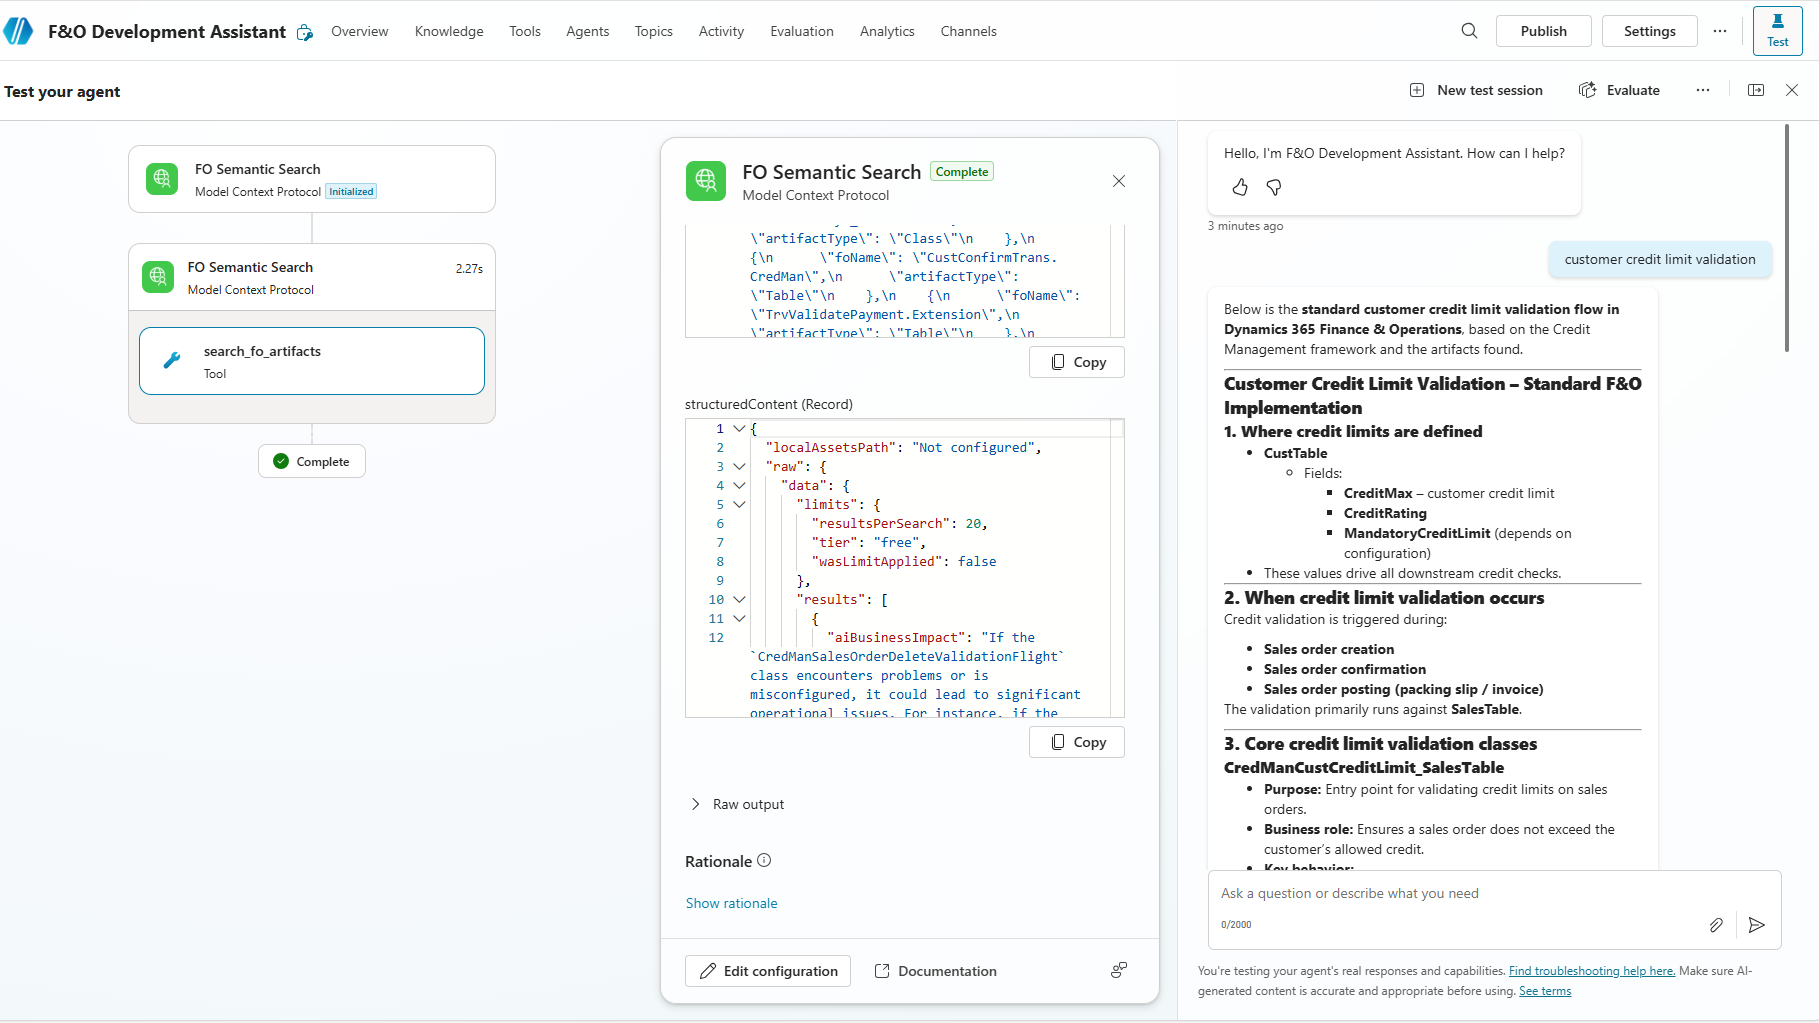Click the '2.27s' duration label
The height and width of the screenshot is (1023, 1819).
(x=469, y=269)
